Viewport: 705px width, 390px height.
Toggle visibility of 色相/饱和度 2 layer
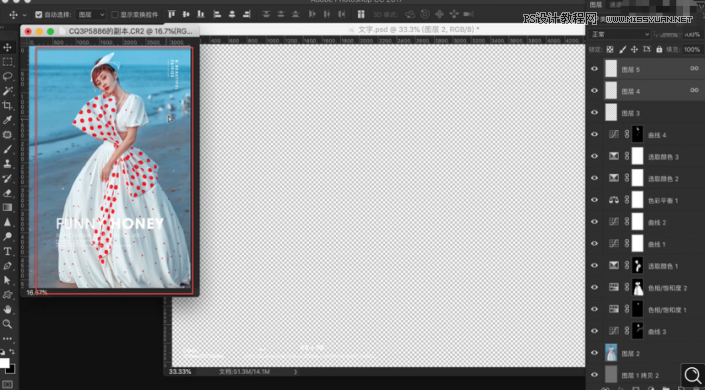tap(594, 287)
